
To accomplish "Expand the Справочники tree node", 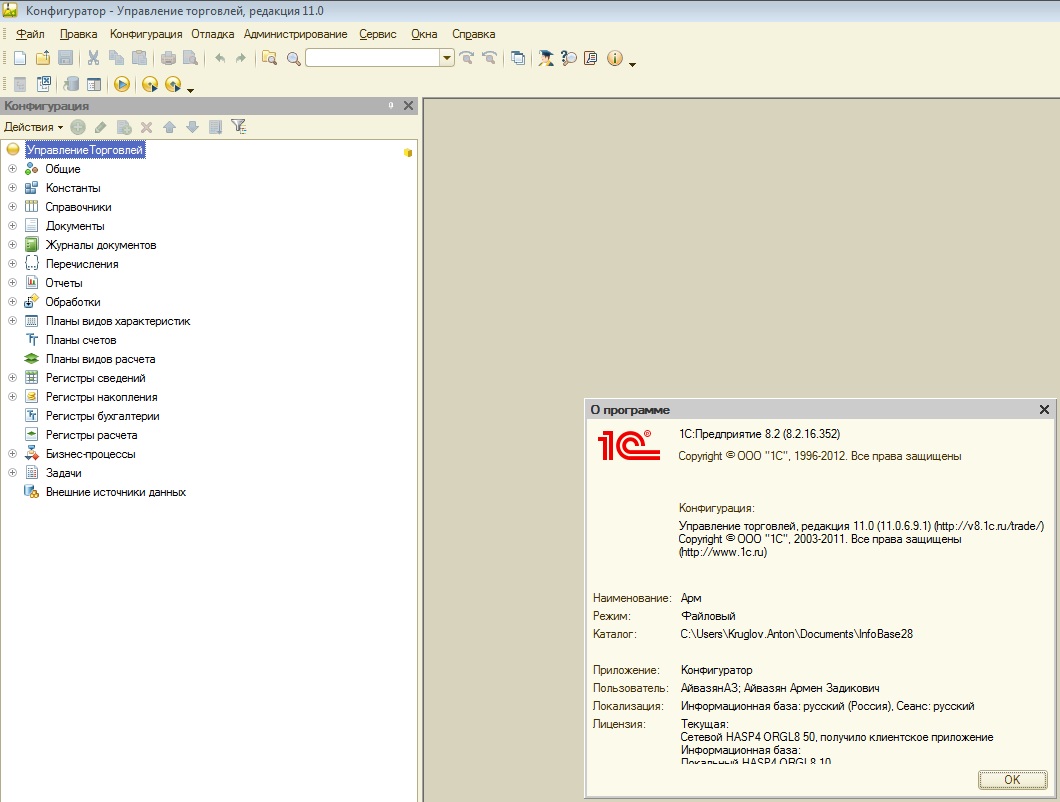I will tap(13, 207).
